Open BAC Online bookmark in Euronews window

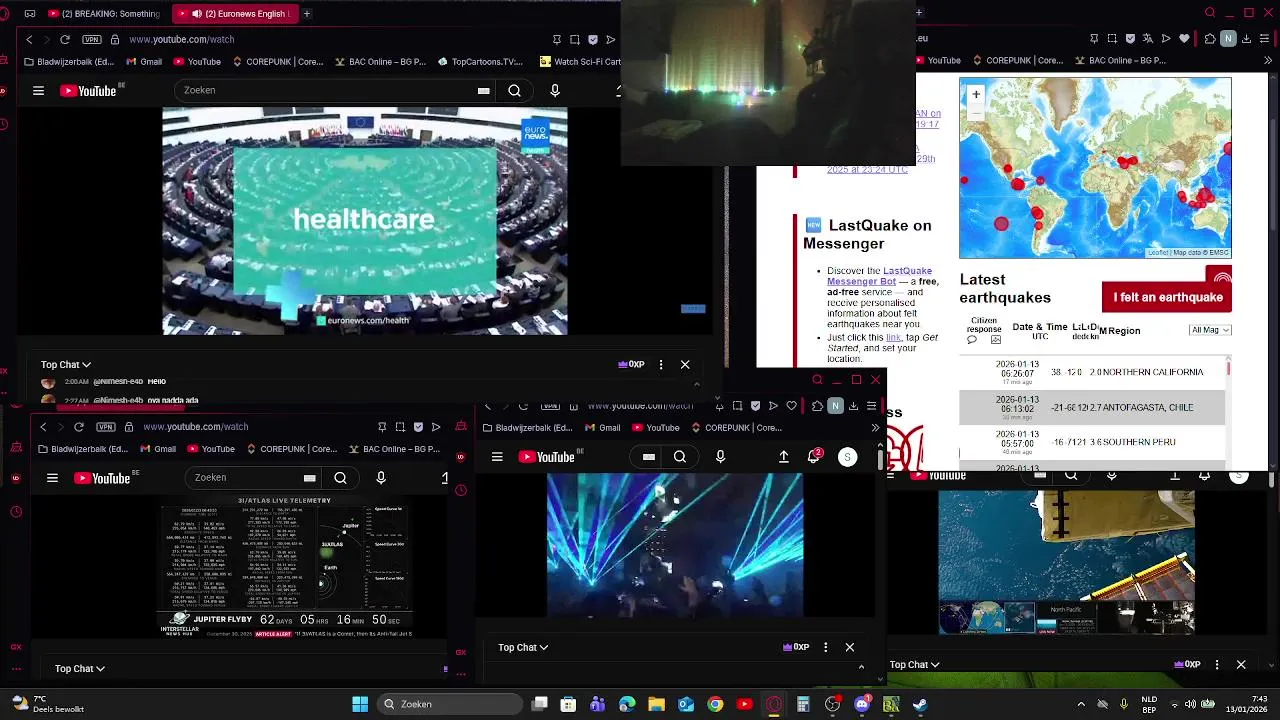[380, 62]
